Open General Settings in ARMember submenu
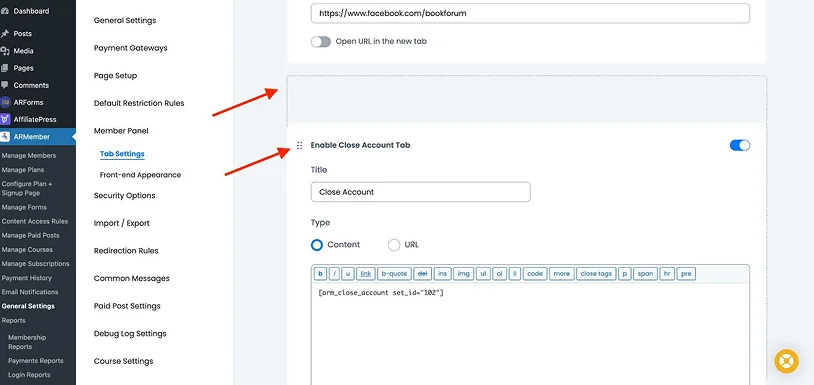814x385 pixels. click(28, 306)
